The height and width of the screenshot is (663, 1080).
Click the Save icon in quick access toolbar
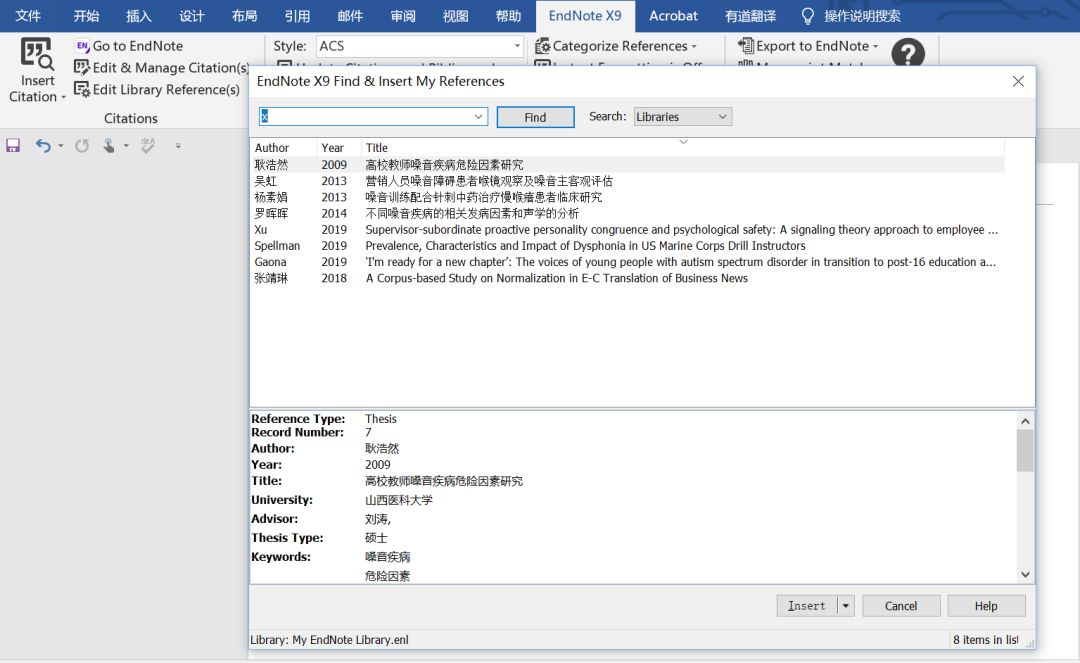(13, 145)
